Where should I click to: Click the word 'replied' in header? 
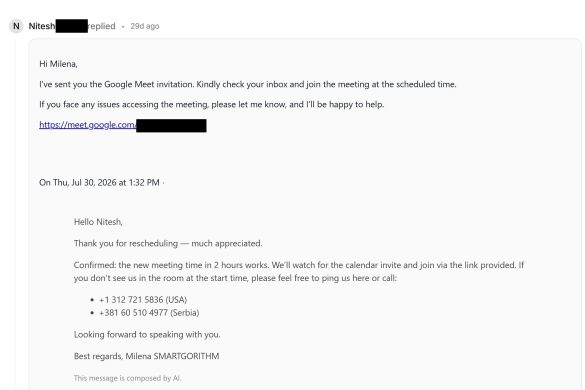[101, 26]
